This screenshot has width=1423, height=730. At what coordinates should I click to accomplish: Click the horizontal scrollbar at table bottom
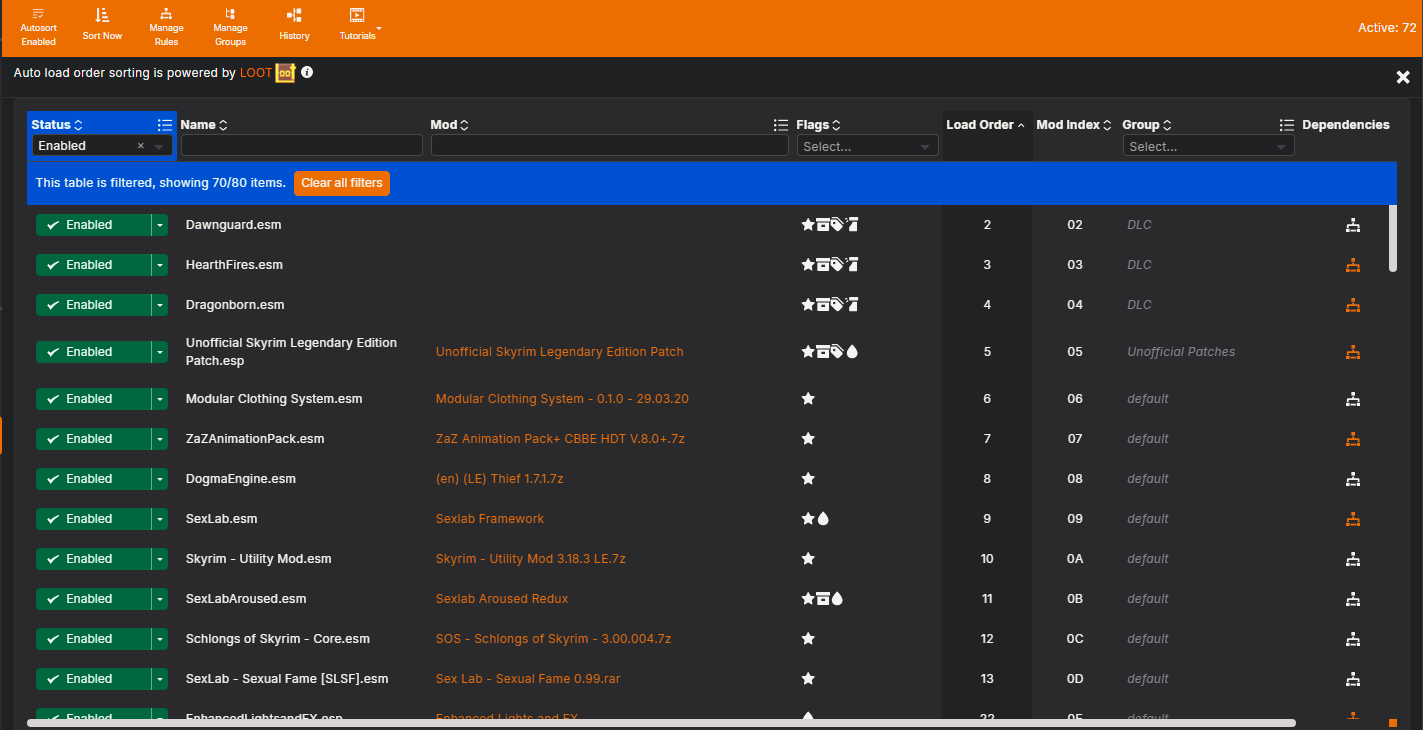(x=661, y=722)
